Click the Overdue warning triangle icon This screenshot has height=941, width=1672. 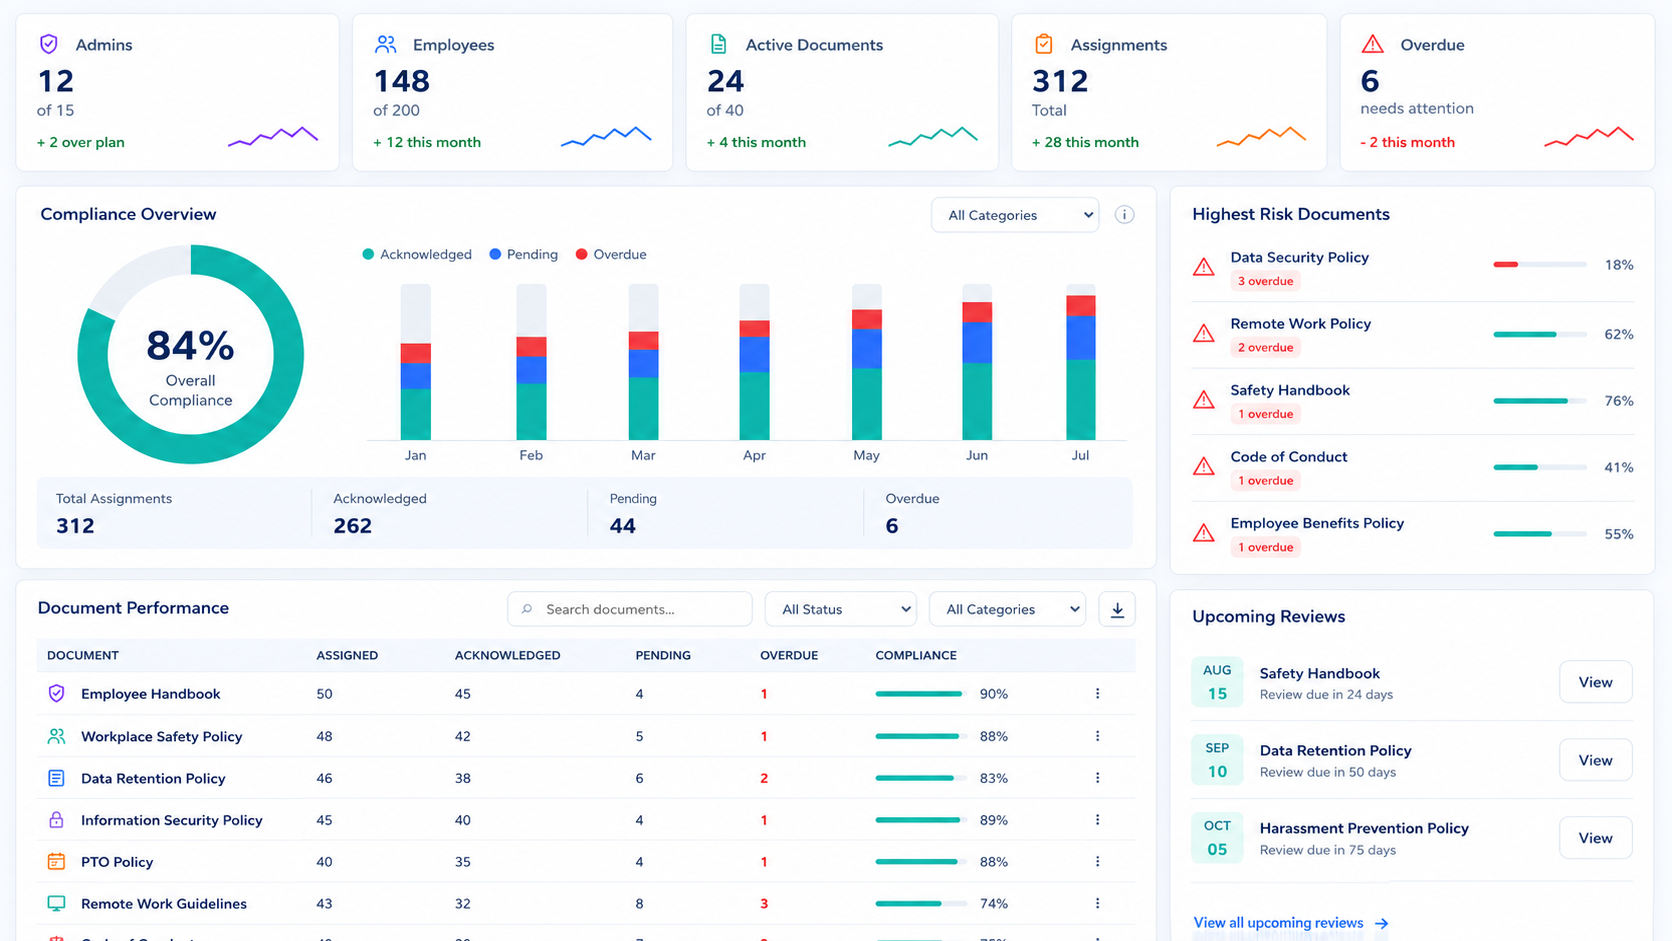pyautogui.click(x=1373, y=44)
